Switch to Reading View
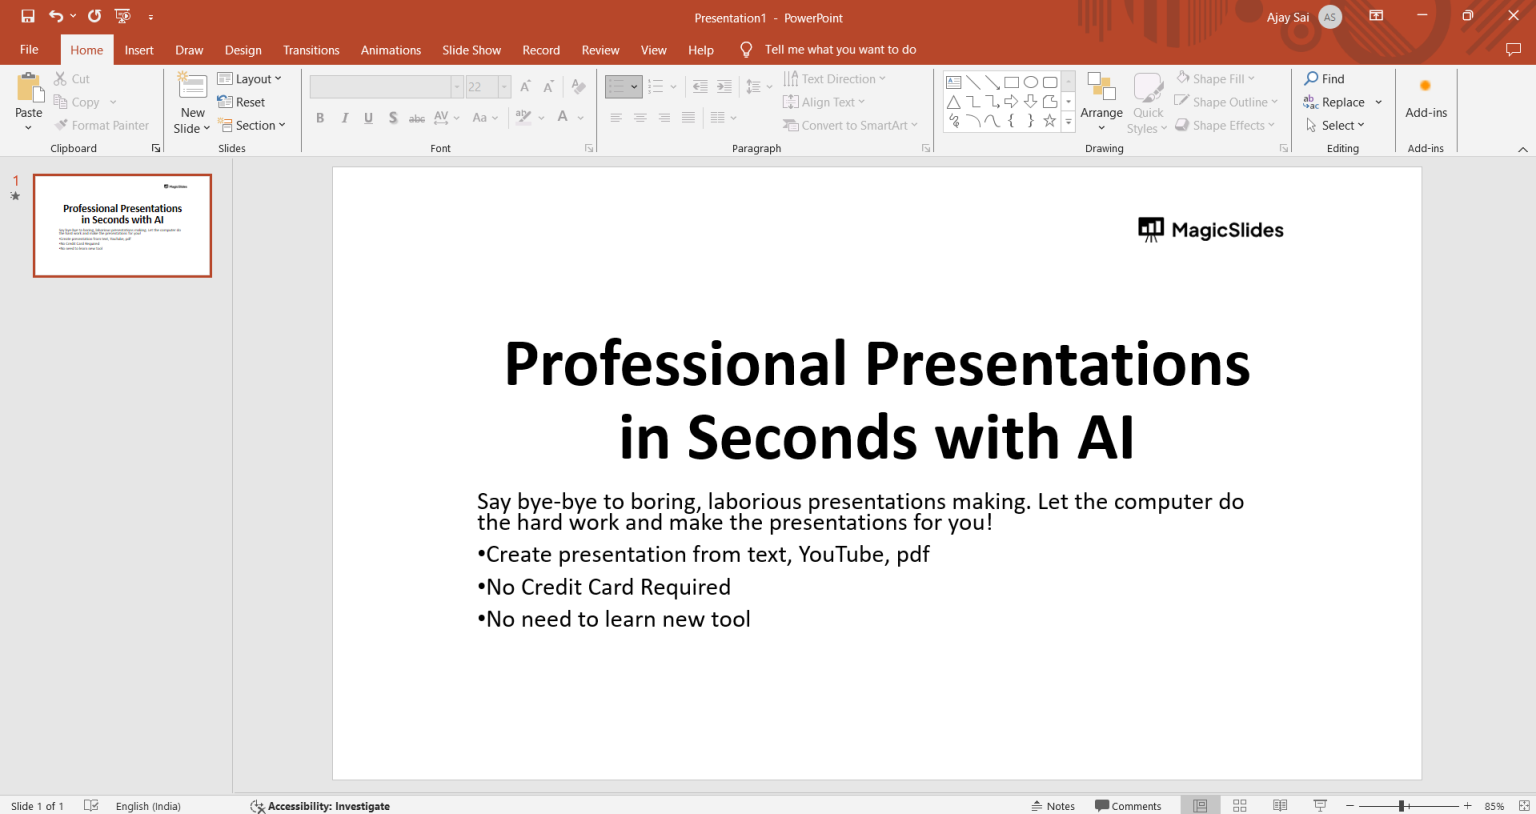The image size is (1536, 814). point(1280,805)
